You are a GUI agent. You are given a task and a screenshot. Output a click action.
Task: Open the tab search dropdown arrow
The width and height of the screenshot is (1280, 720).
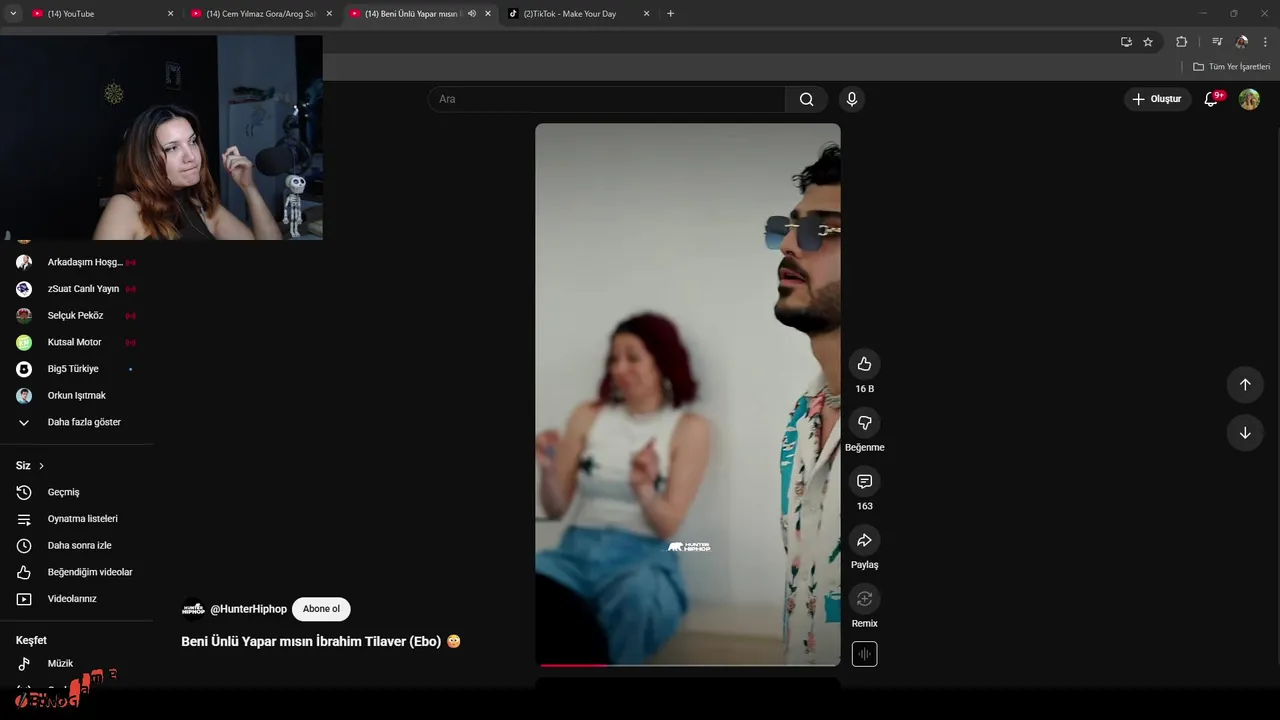pos(13,14)
